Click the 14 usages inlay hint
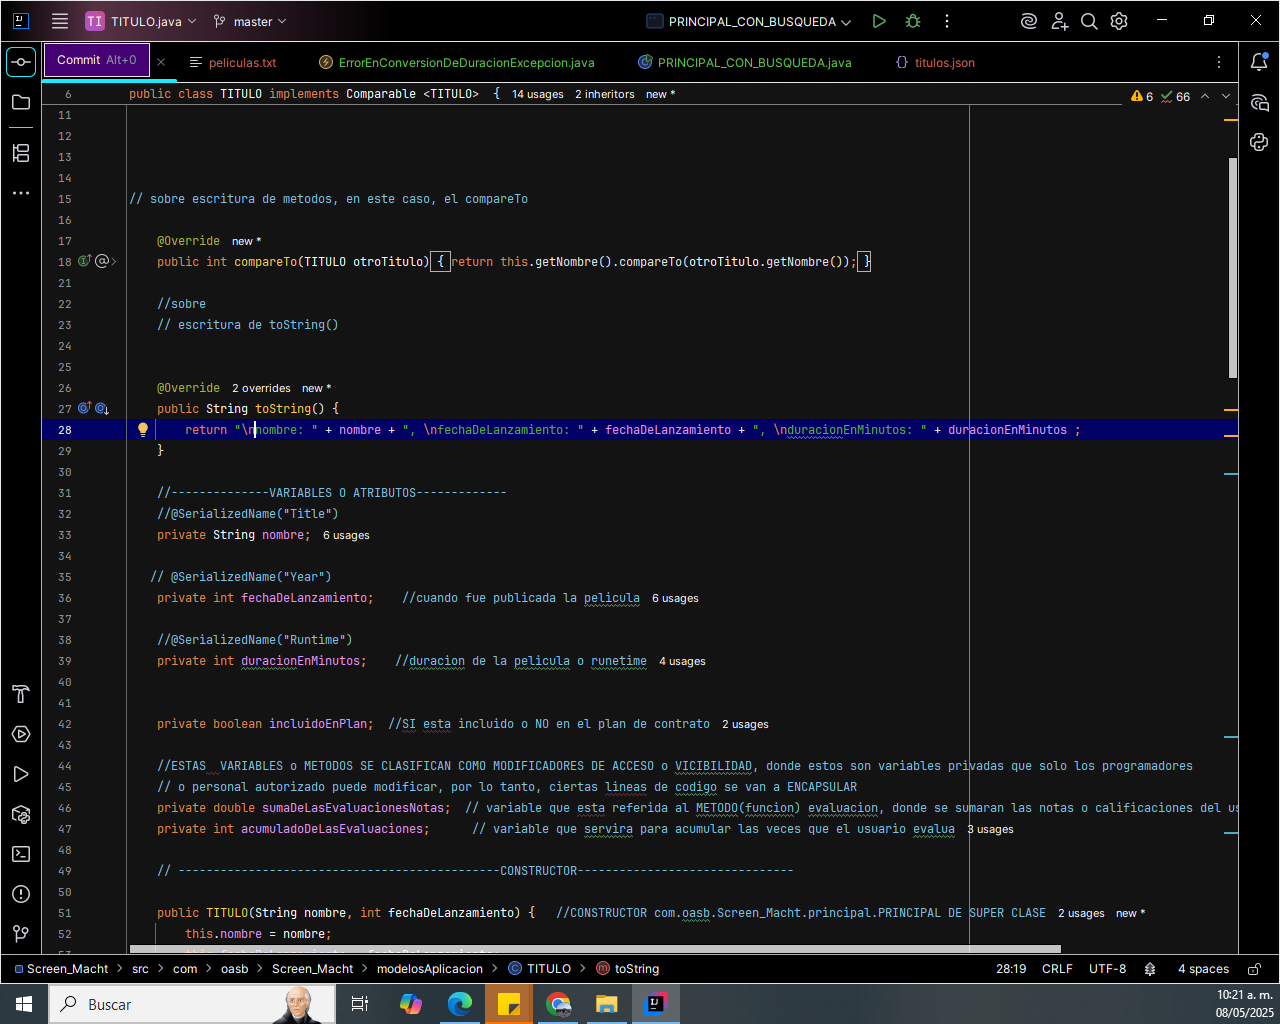Viewport: 1280px width, 1024px height. click(x=538, y=94)
